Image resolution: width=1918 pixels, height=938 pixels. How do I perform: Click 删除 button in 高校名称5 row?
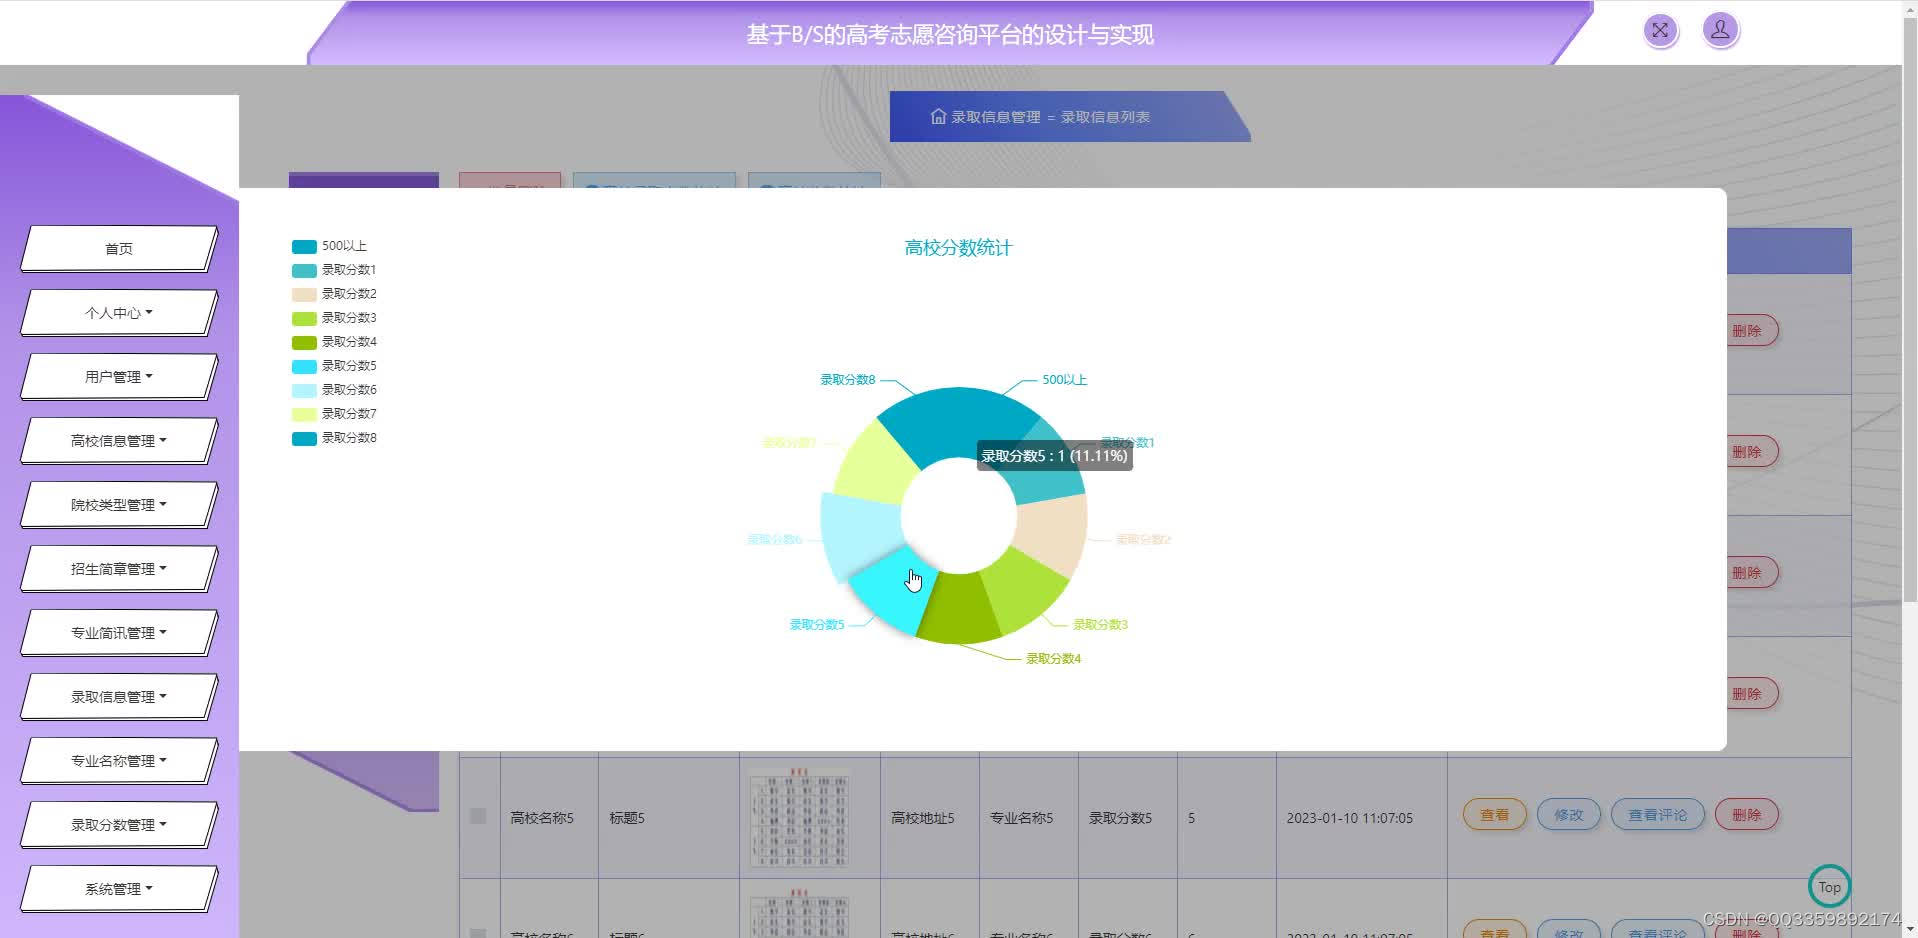tap(1746, 815)
